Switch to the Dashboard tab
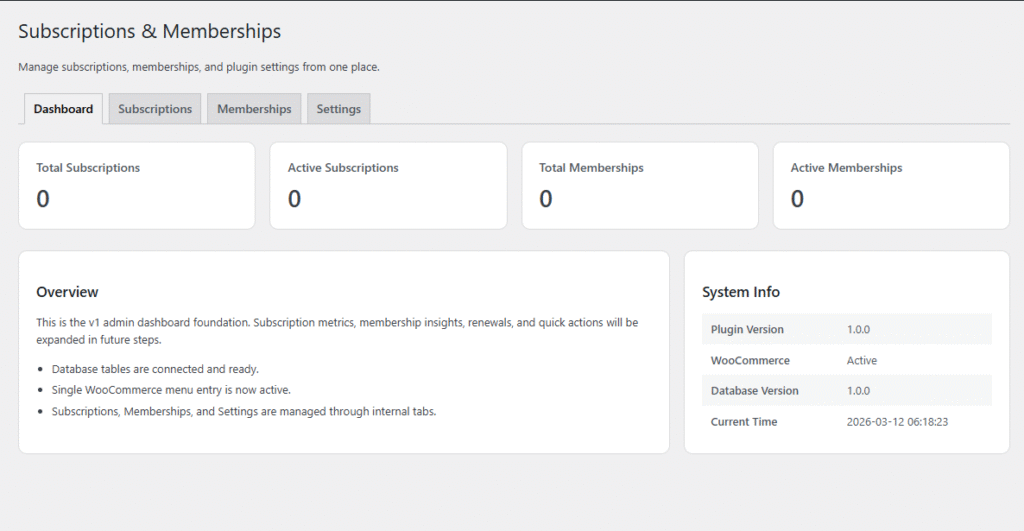The height and width of the screenshot is (531, 1024). [63, 109]
